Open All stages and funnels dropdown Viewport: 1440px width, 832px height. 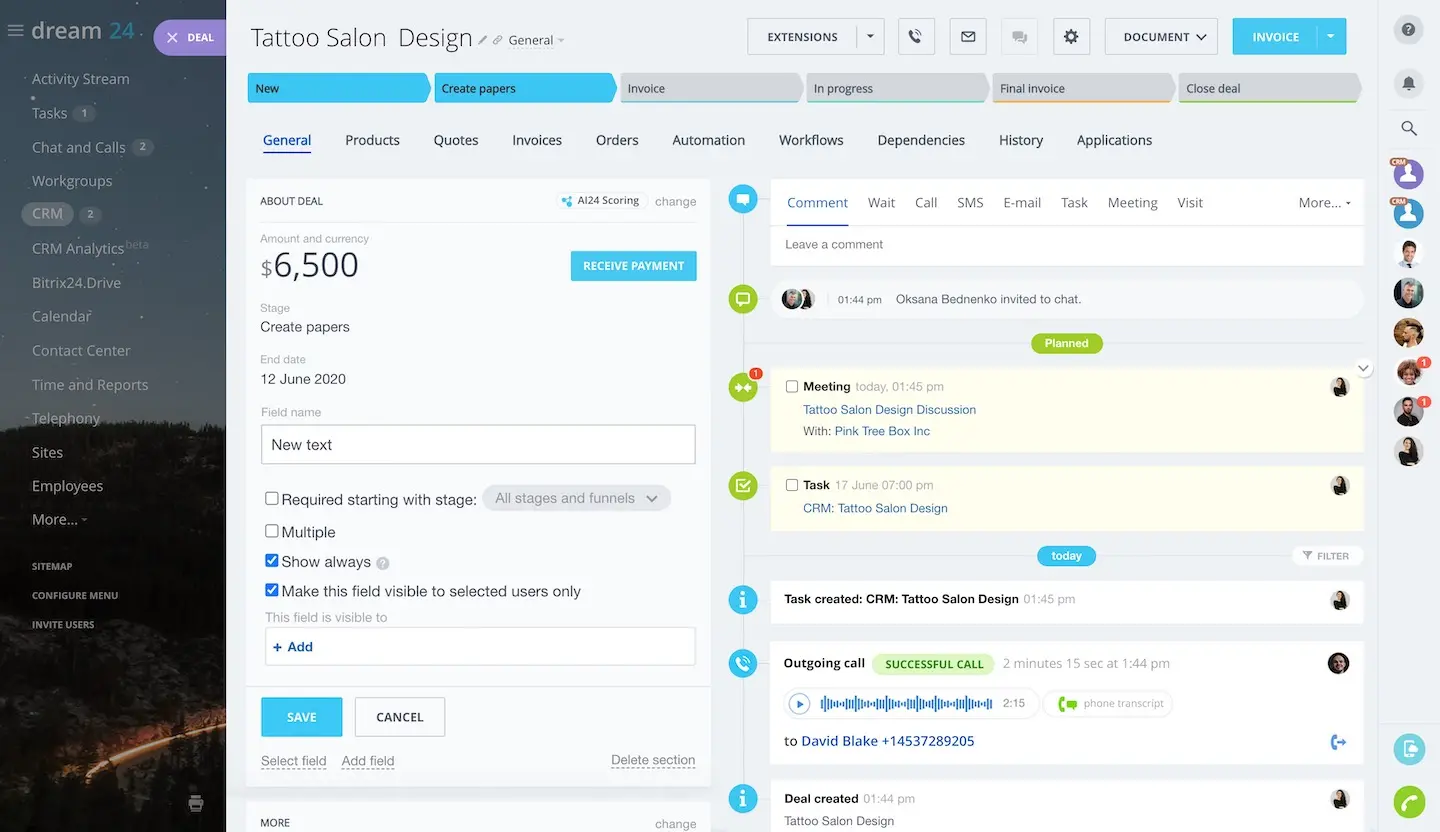click(576, 498)
